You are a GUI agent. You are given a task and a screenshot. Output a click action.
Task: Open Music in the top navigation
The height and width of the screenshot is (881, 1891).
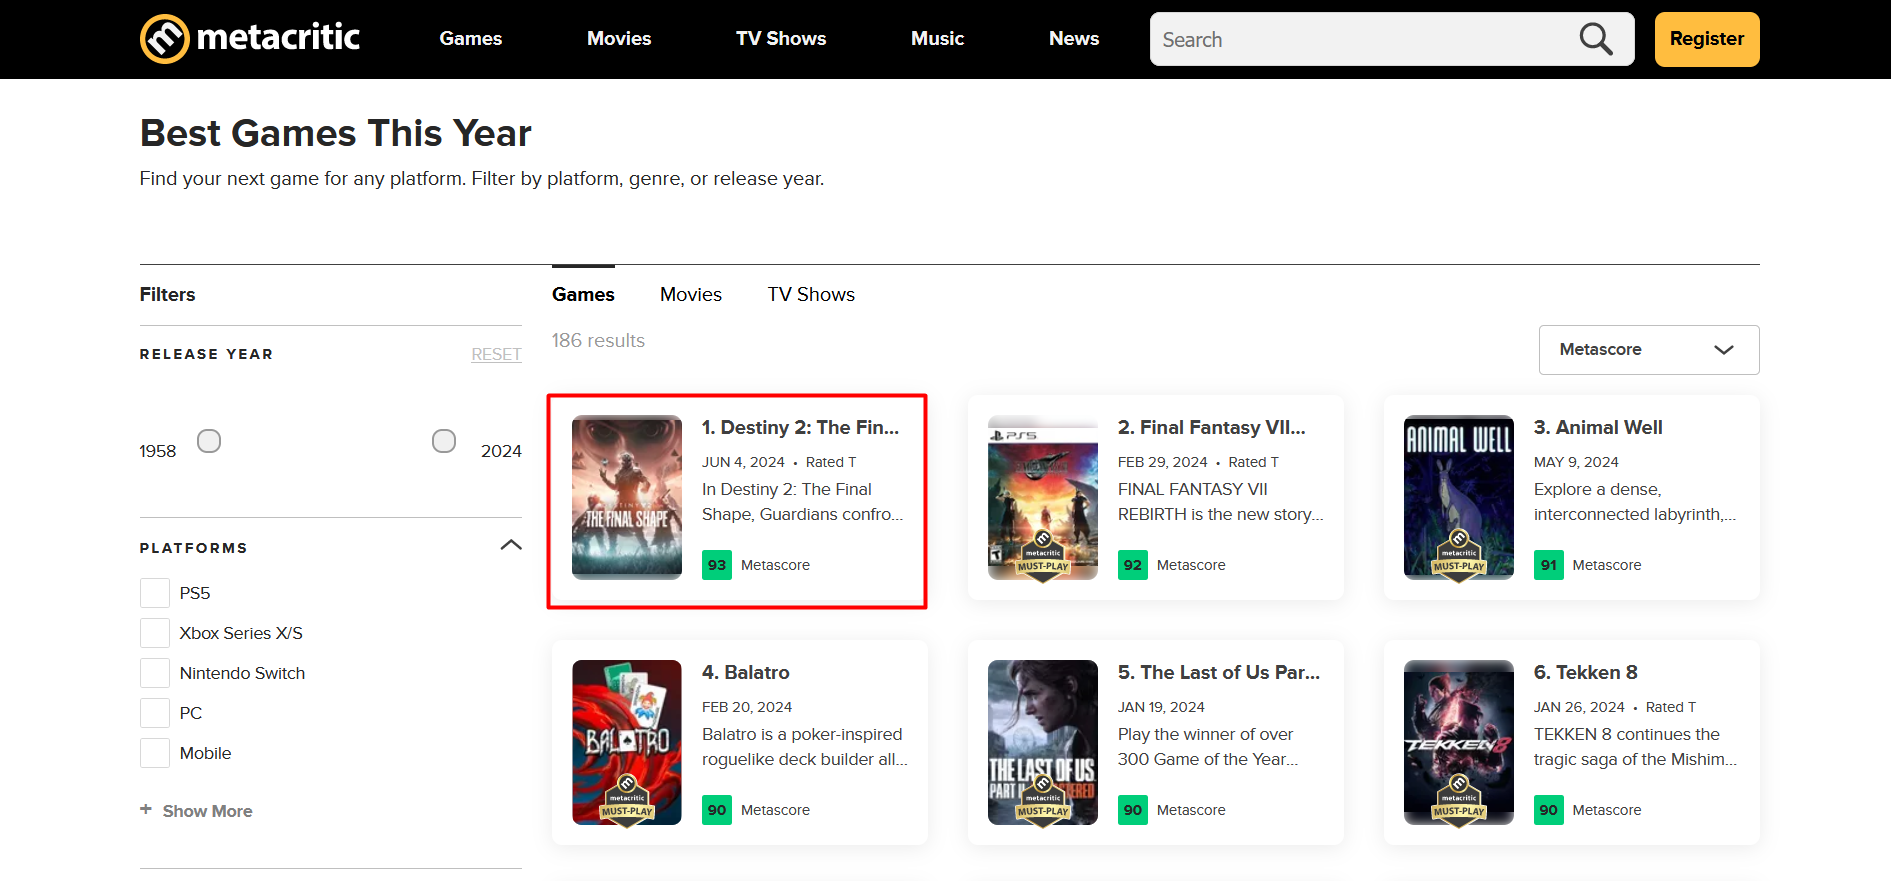pyautogui.click(x=938, y=39)
